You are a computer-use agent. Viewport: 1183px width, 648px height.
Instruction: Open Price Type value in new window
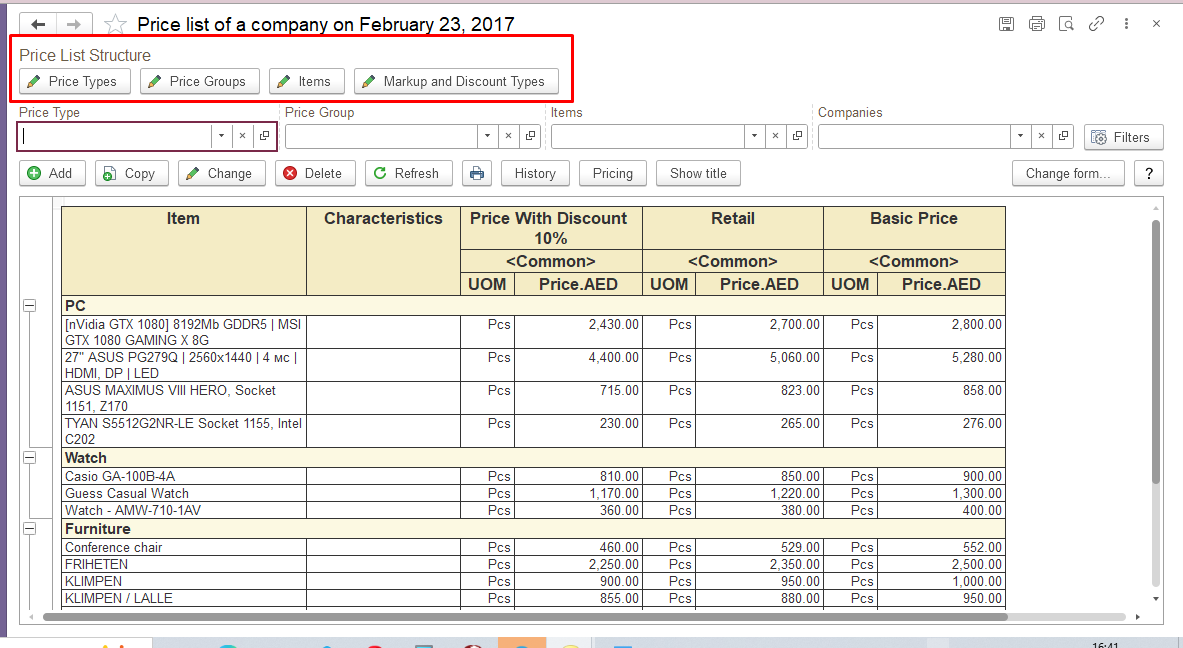tap(265, 137)
